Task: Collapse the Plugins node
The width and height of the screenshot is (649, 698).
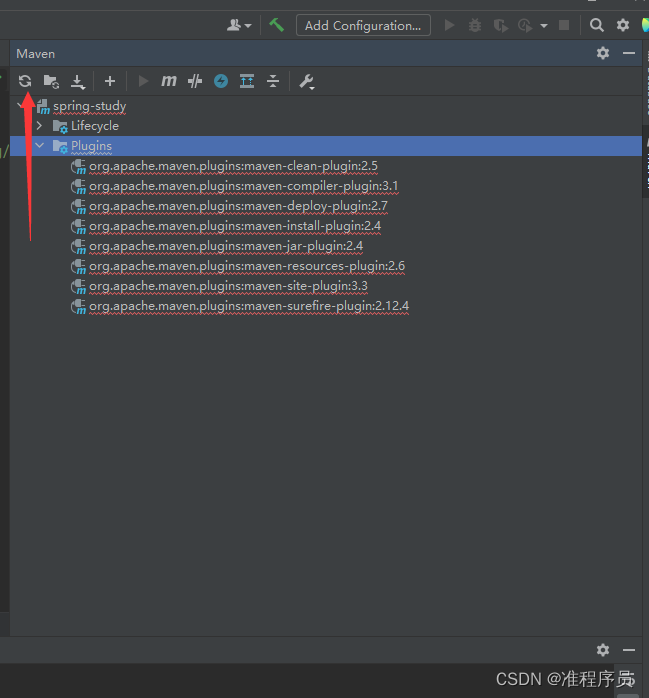Action: pyautogui.click(x=39, y=145)
